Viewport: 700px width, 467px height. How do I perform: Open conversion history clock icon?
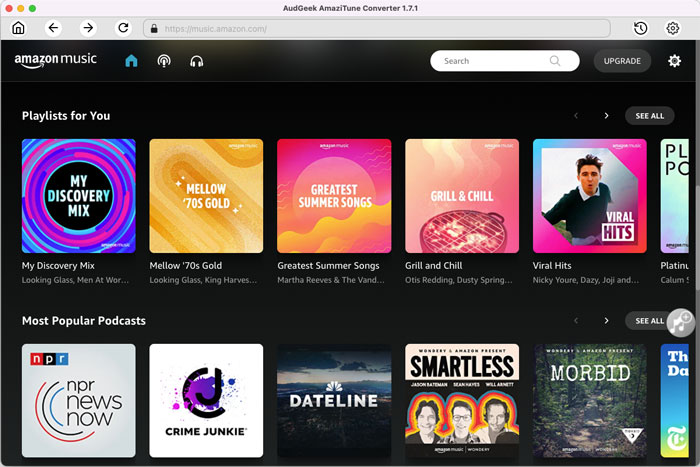tap(641, 28)
